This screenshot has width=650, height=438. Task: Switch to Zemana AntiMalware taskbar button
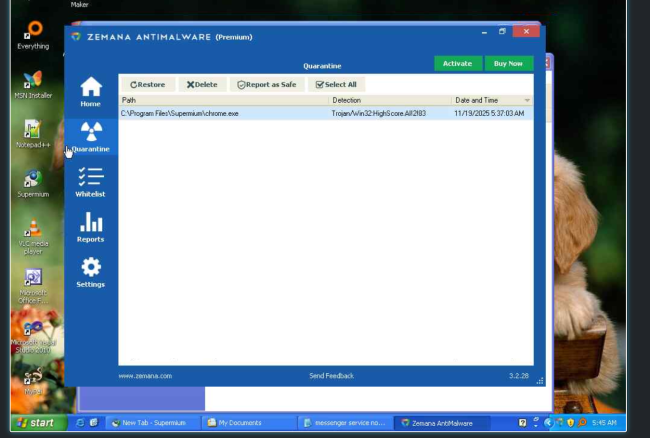click(x=441, y=423)
